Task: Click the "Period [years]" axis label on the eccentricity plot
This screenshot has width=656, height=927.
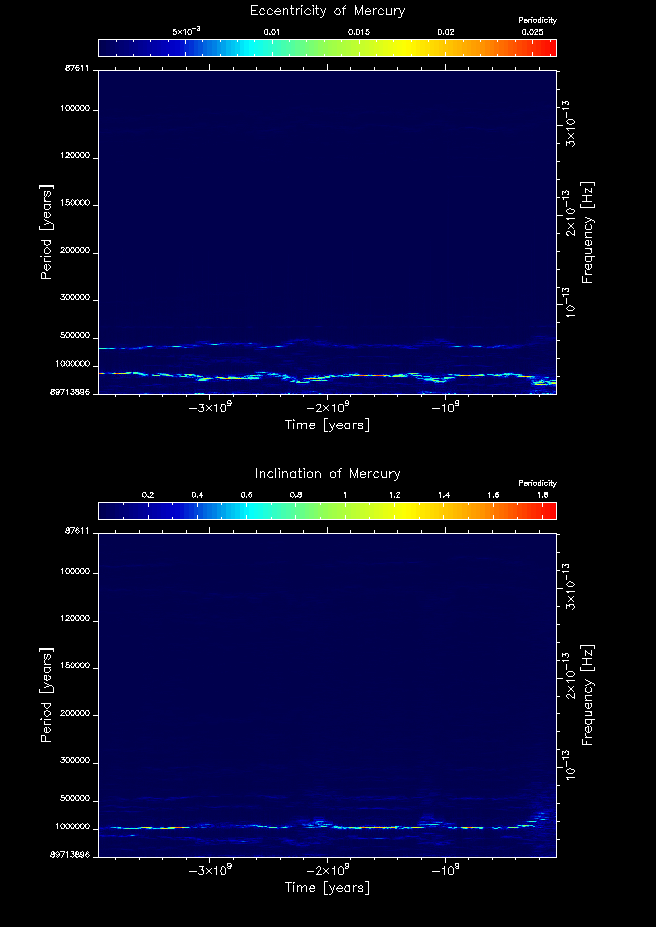Action: (x=46, y=231)
